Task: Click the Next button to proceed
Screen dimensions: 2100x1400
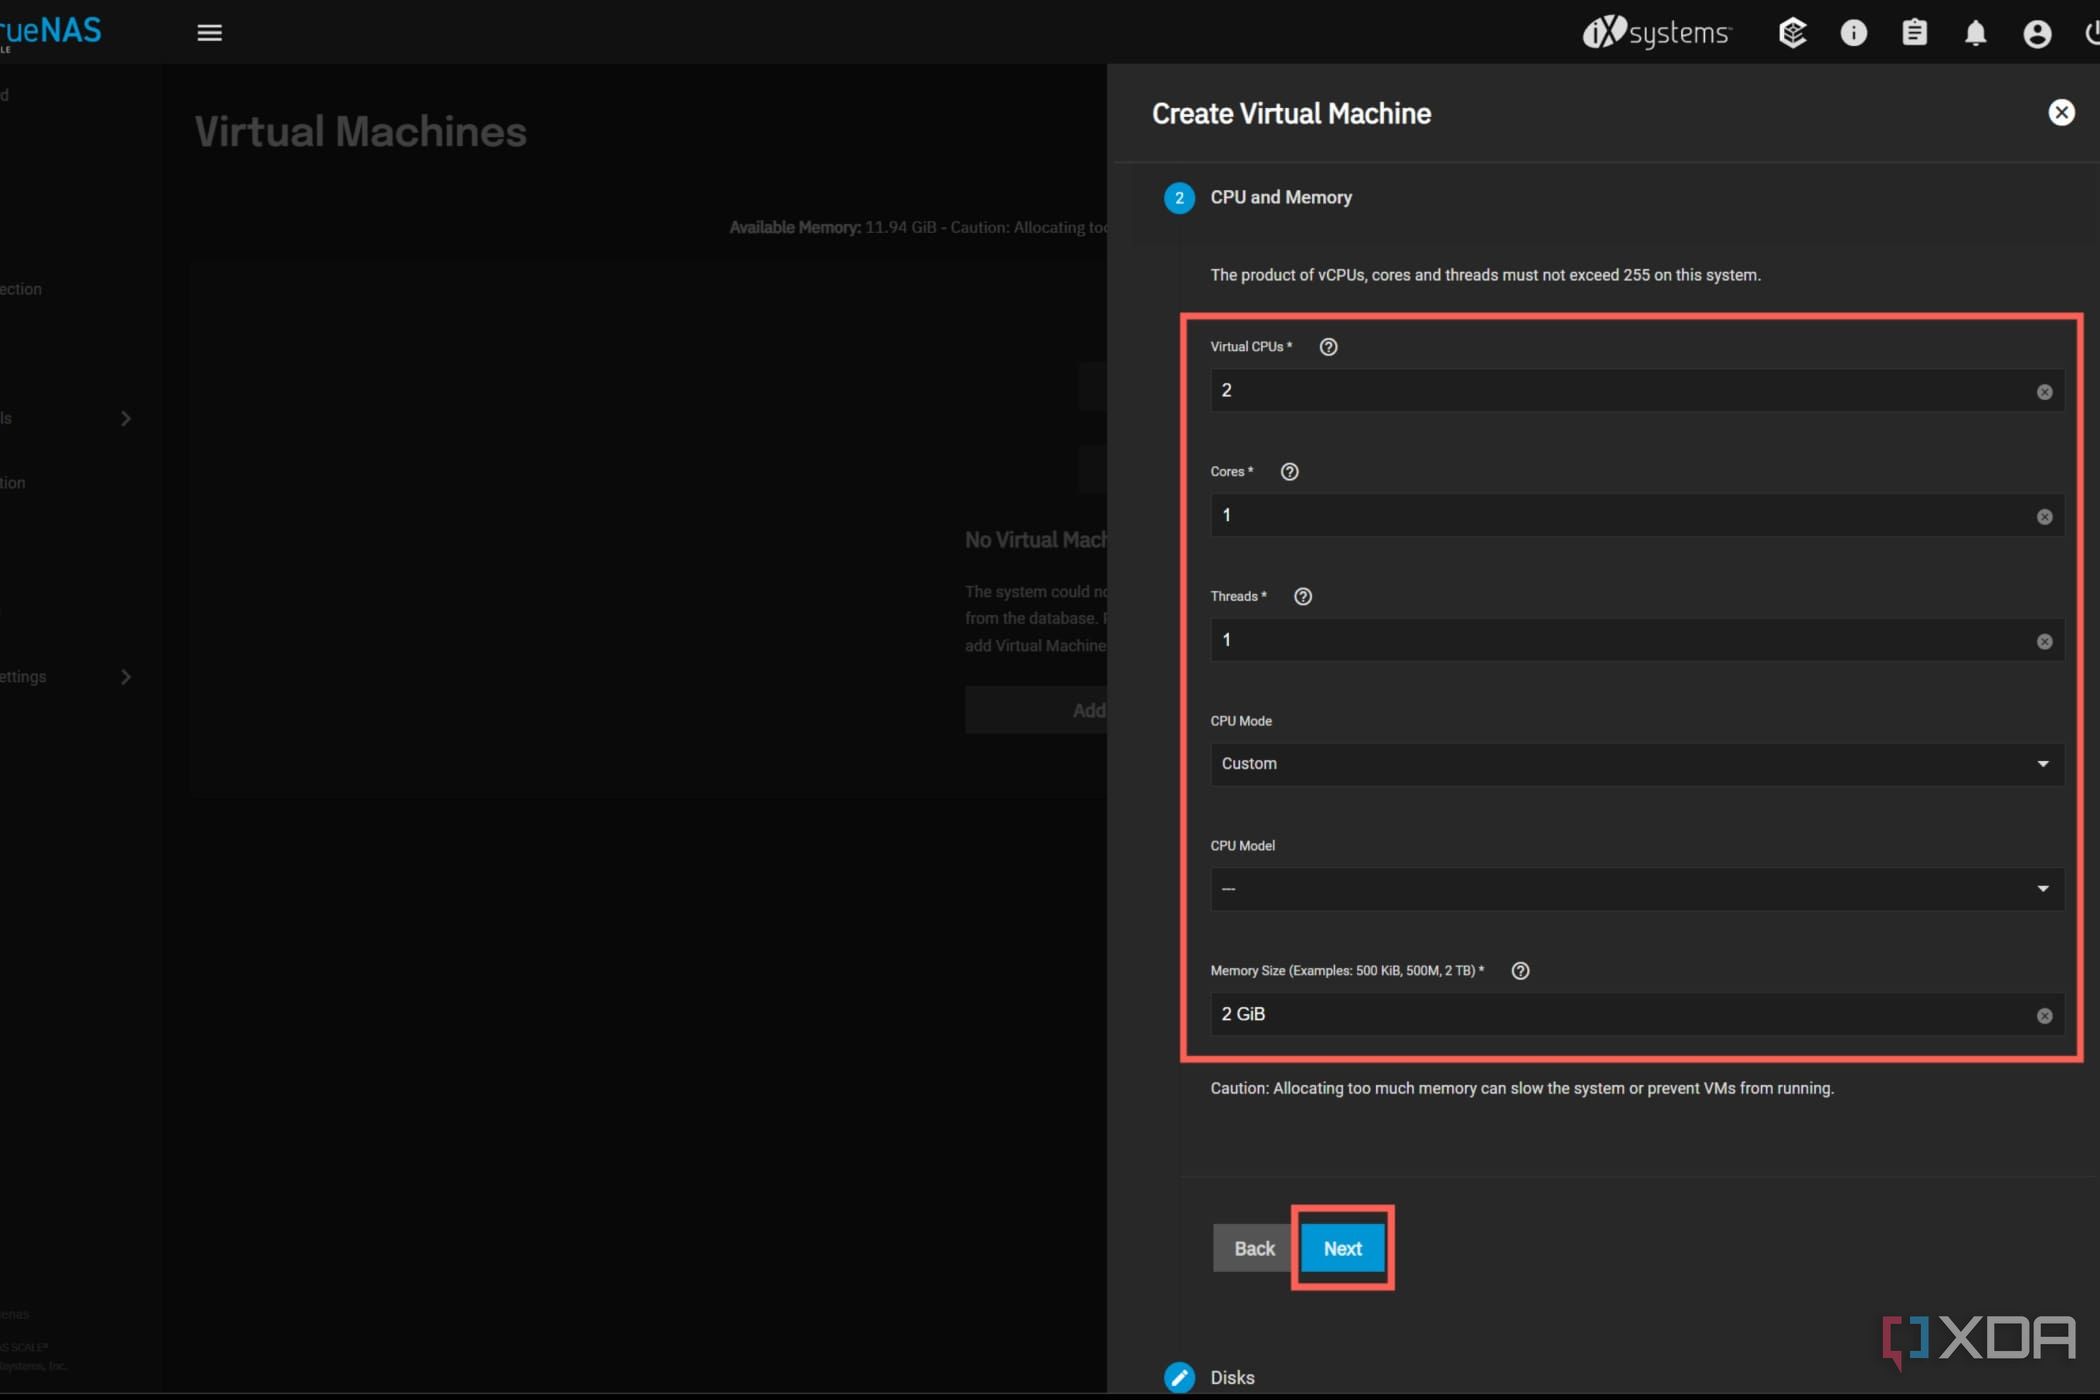Action: 1342,1247
